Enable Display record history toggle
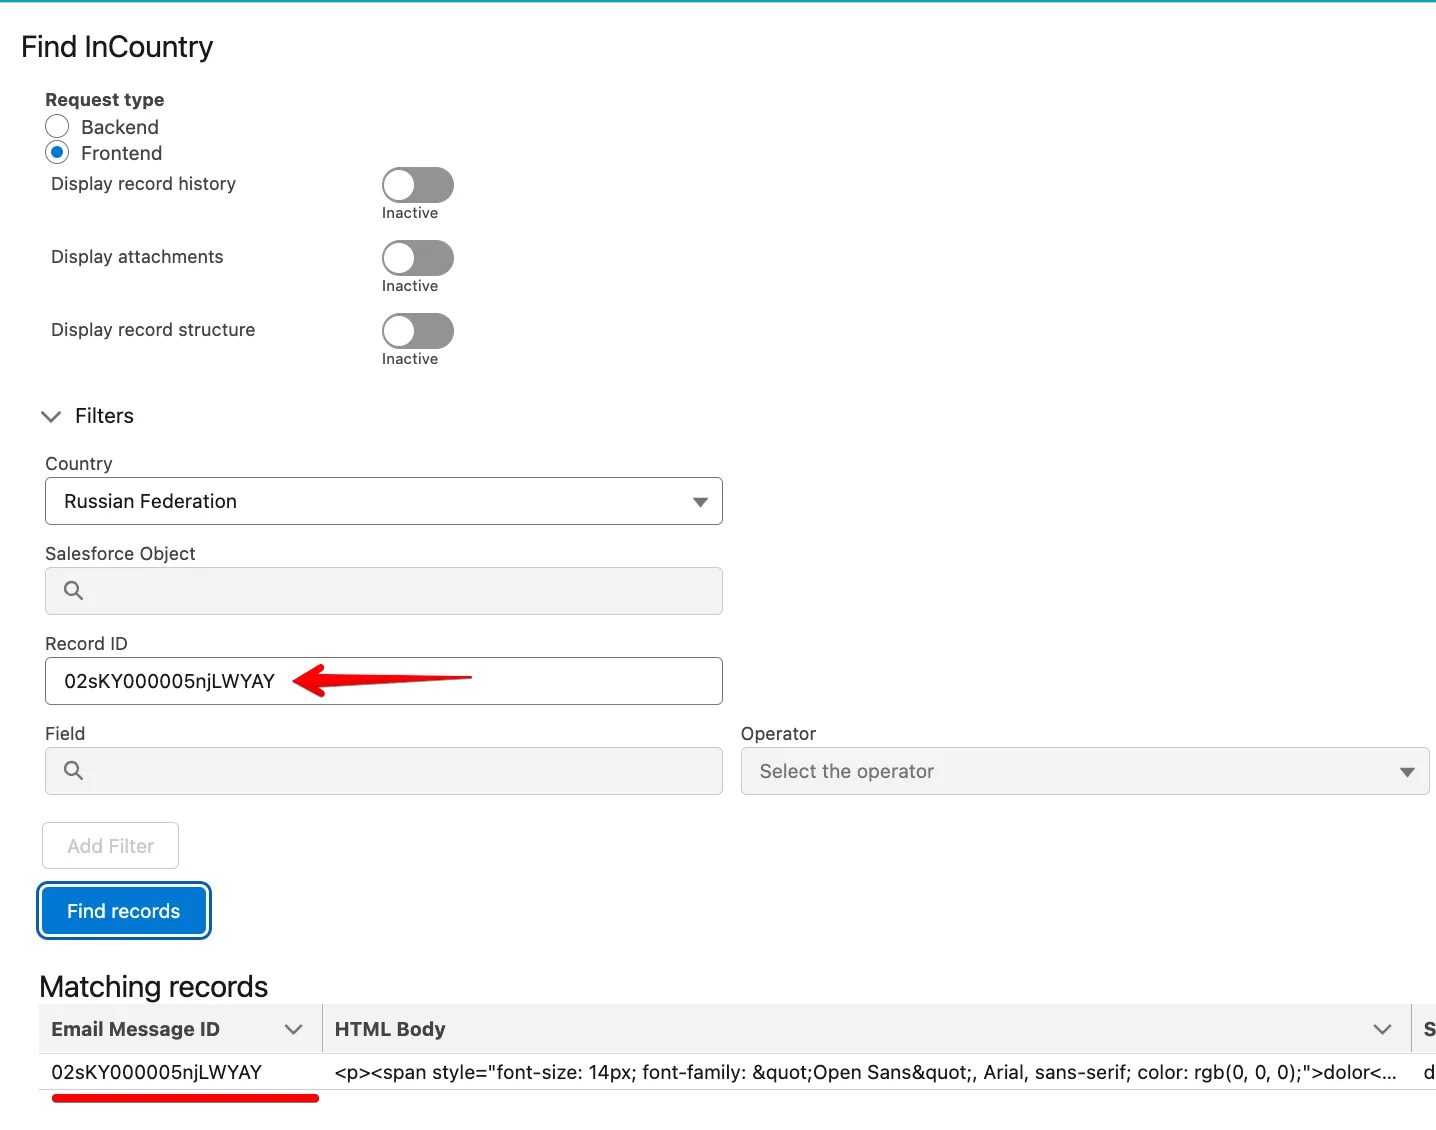 (x=417, y=185)
